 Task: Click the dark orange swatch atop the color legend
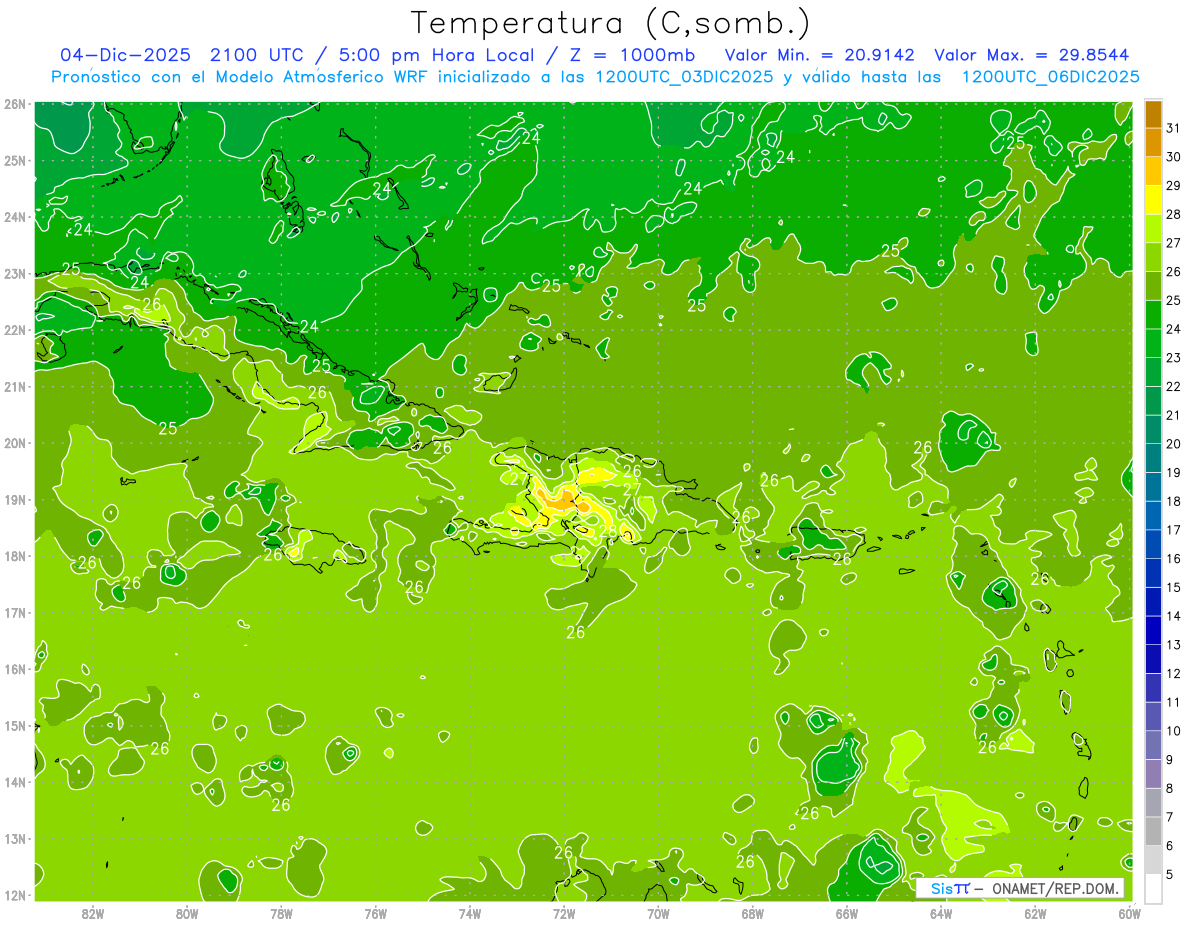click(x=1153, y=114)
